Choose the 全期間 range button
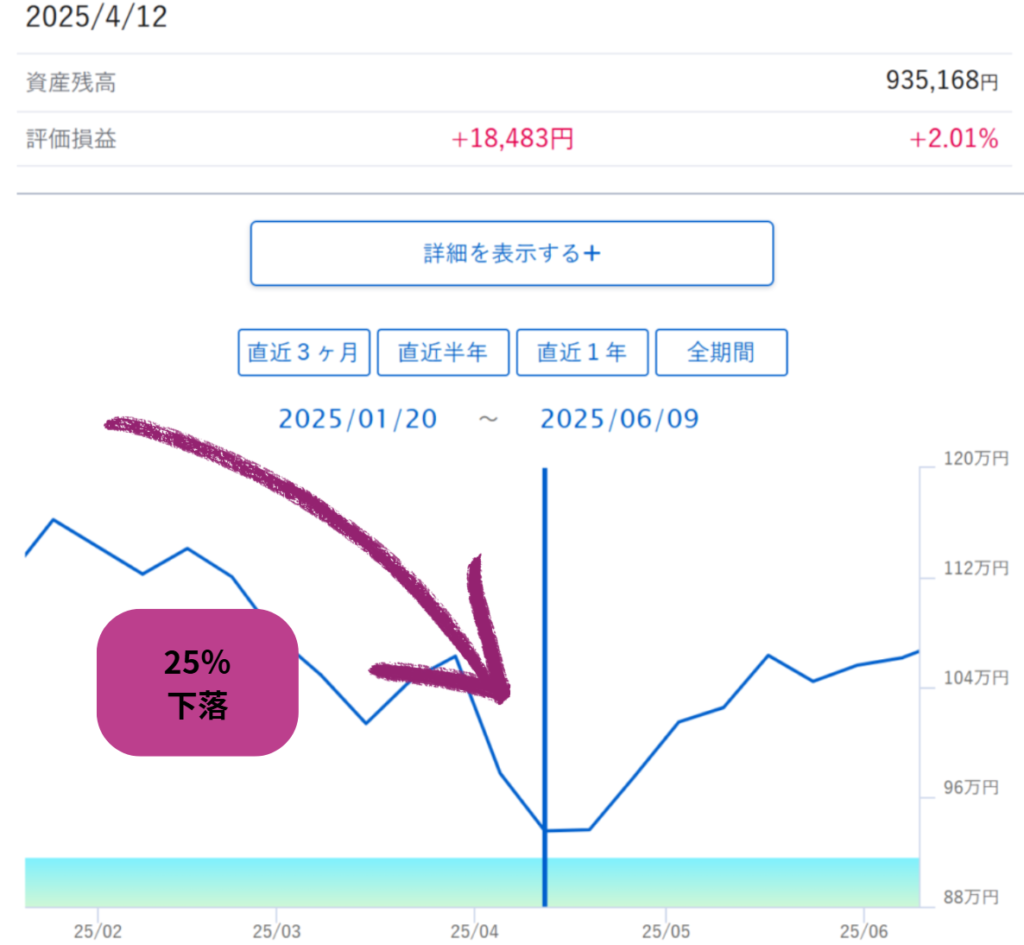This screenshot has height=945, width=1024. pyautogui.click(x=721, y=353)
